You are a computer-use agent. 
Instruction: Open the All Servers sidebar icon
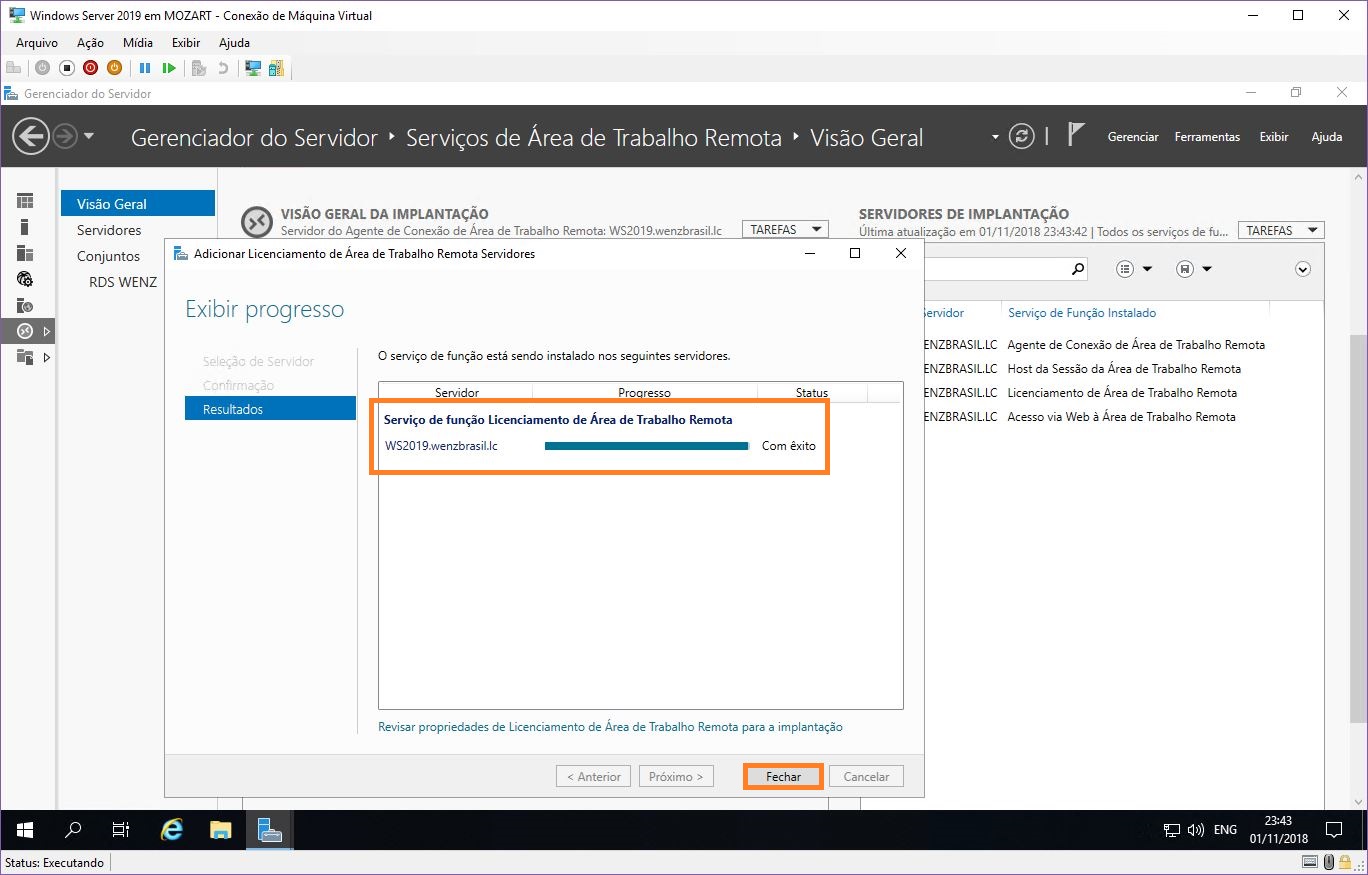[25, 253]
